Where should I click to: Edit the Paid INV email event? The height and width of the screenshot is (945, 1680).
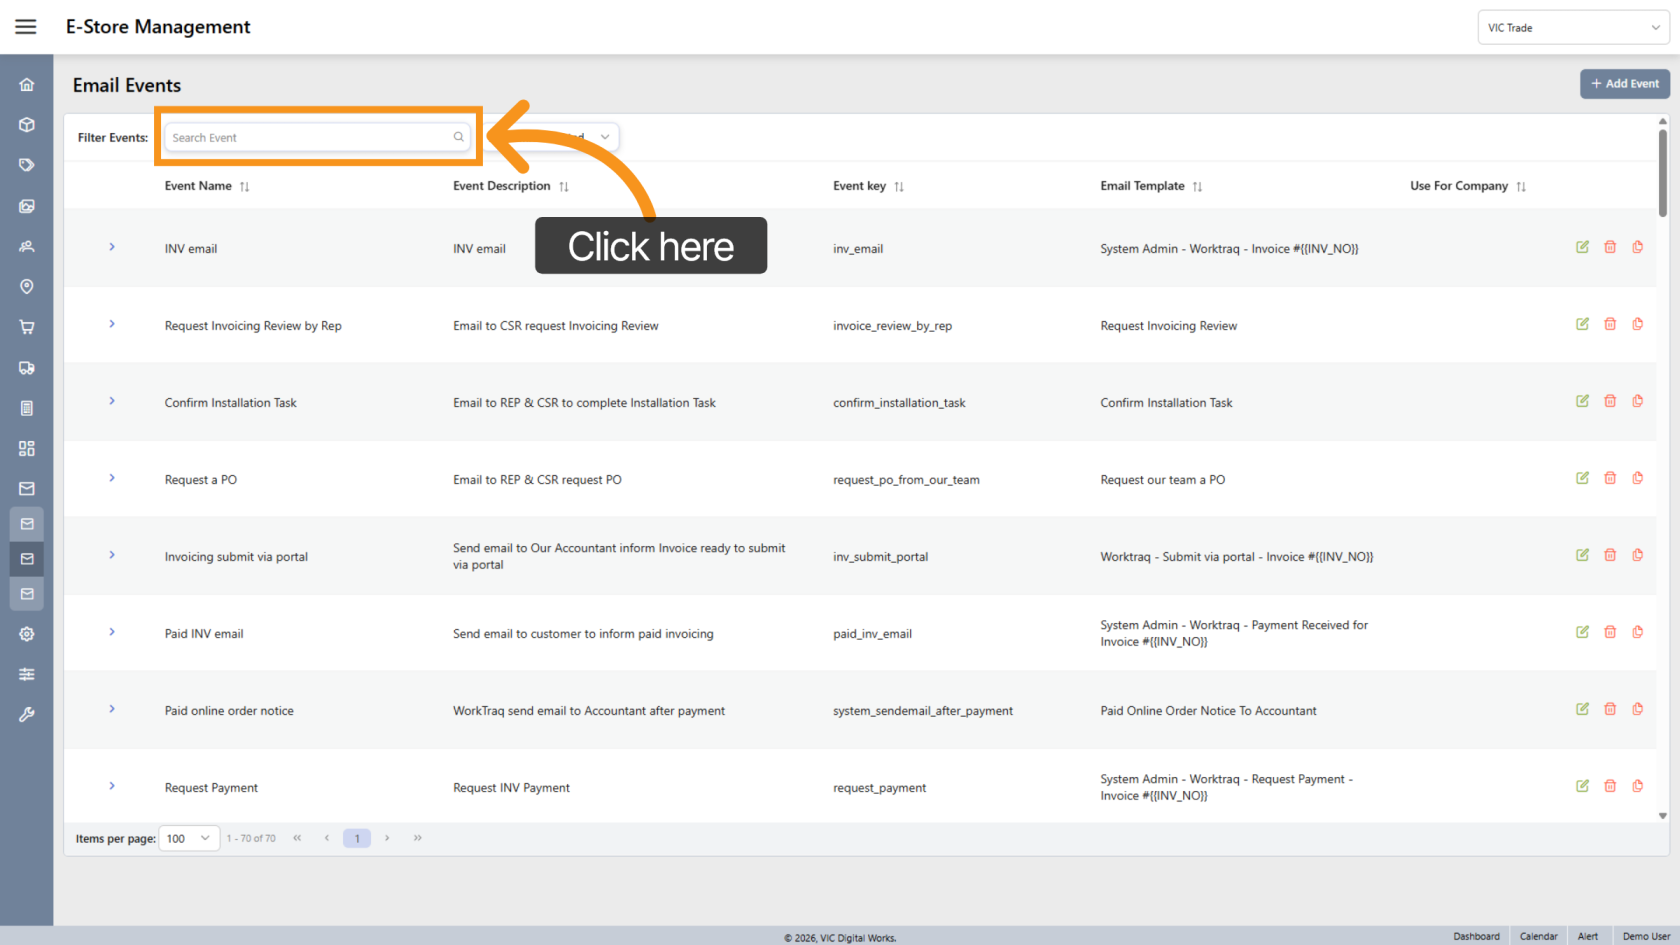pos(1582,632)
